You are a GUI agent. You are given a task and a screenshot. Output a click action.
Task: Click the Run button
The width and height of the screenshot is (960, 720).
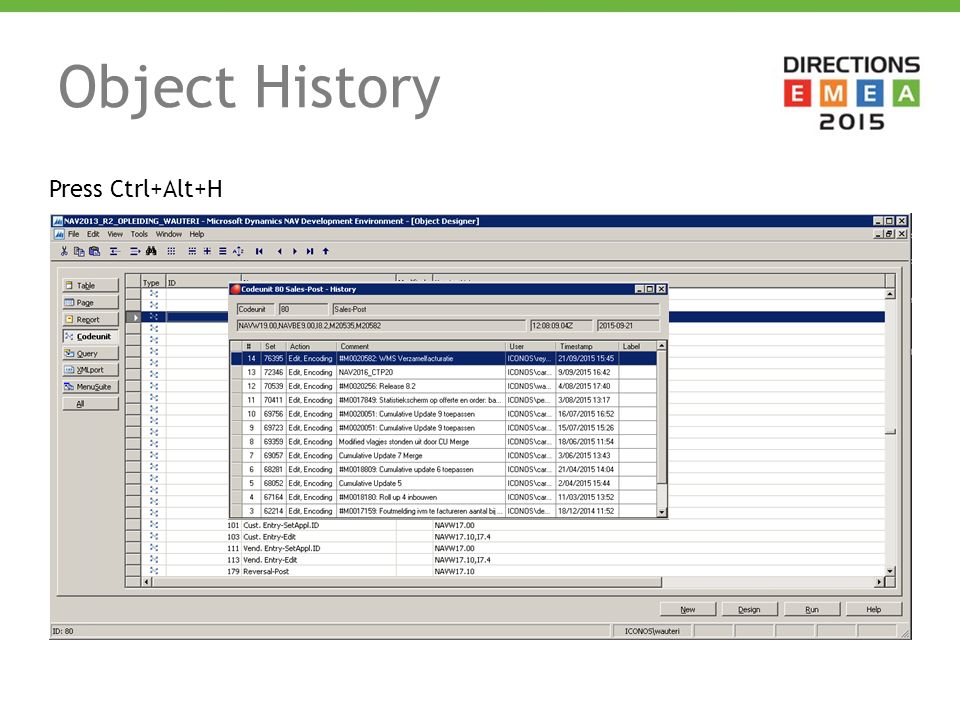(x=812, y=610)
